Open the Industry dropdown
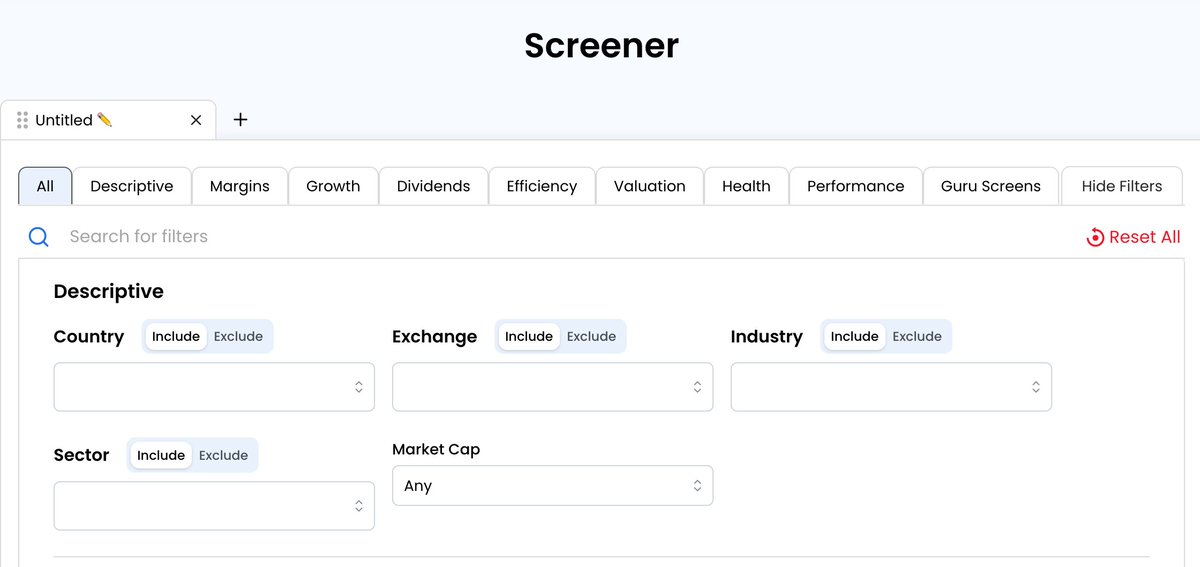The image size is (1200, 567). [891, 387]
